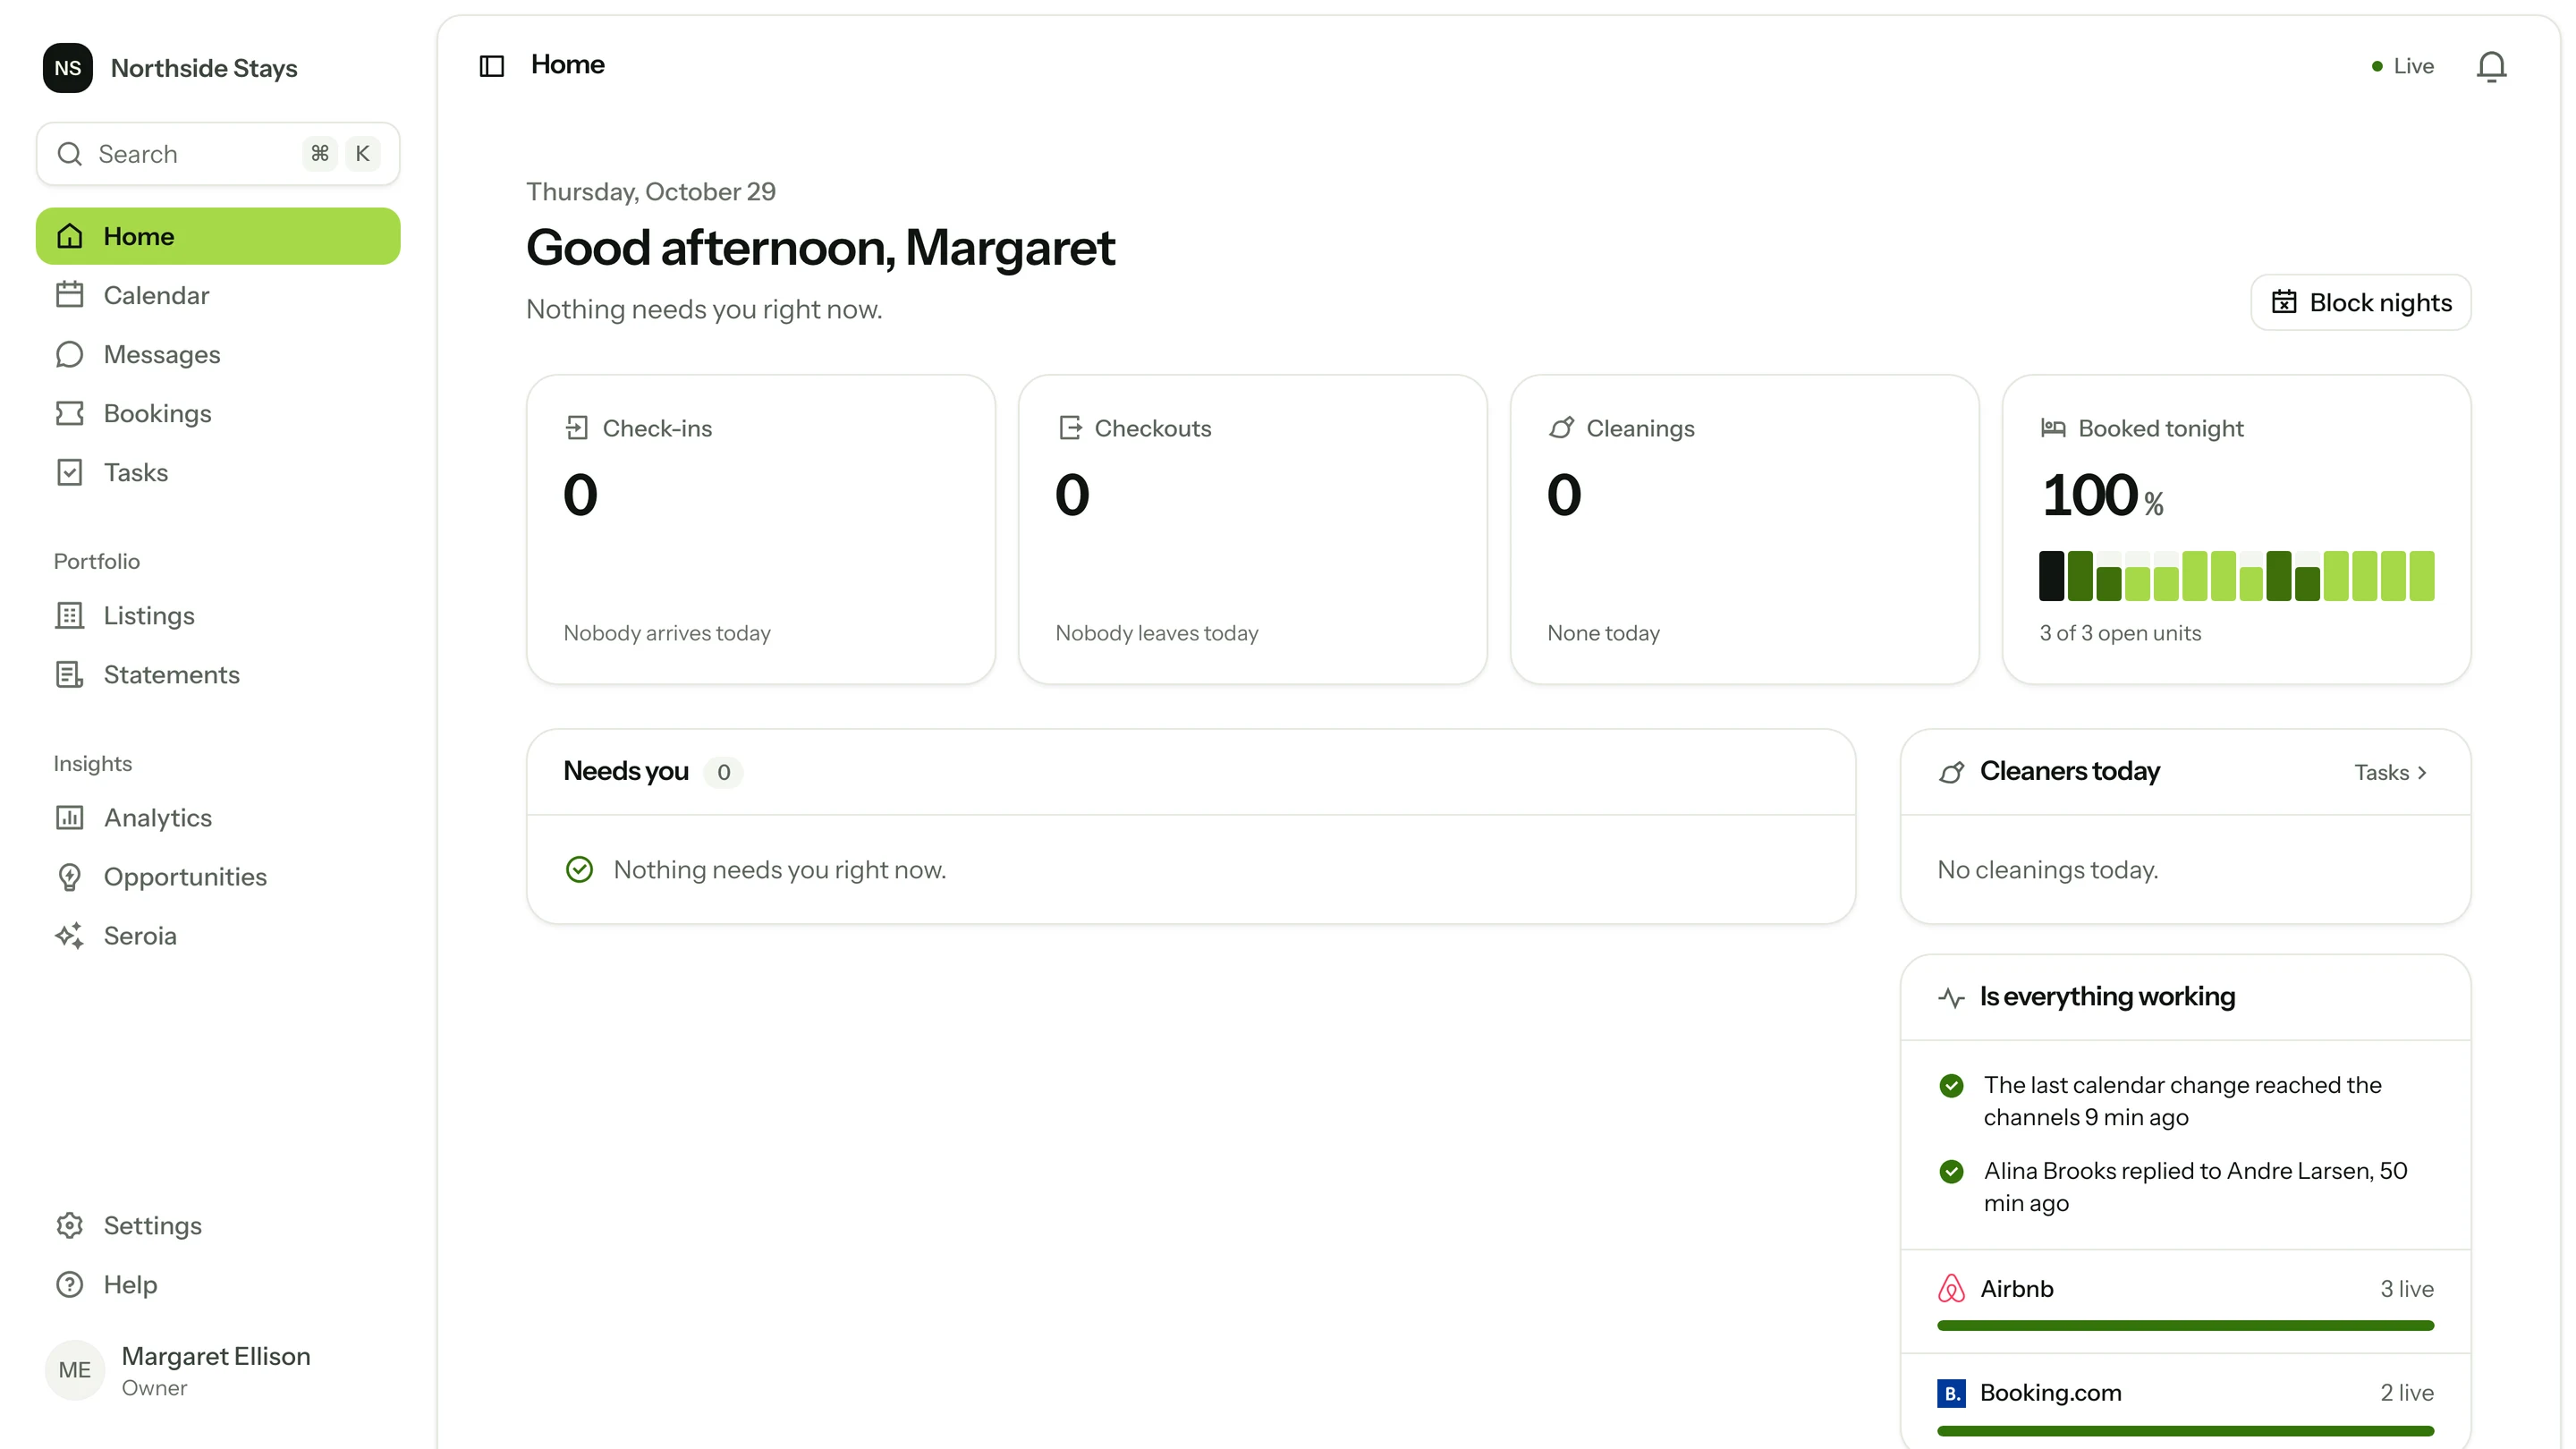The image size is (2576, 1449).
Task: Click the Airbnb green sync progress bar
Action: pos(2185,1325)
